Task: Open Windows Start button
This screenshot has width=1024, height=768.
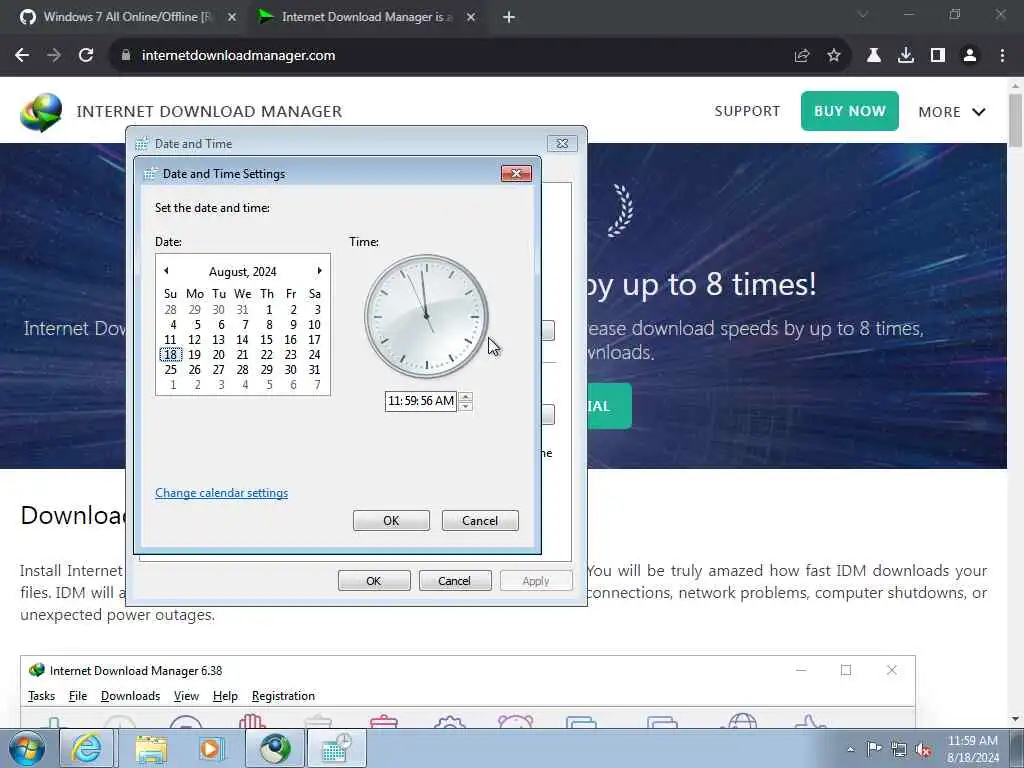Action: tap(27, 748)
